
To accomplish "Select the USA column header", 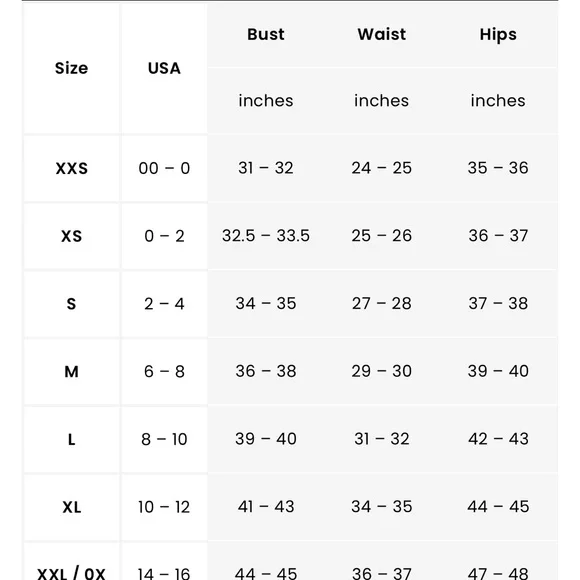I will 164,68.
